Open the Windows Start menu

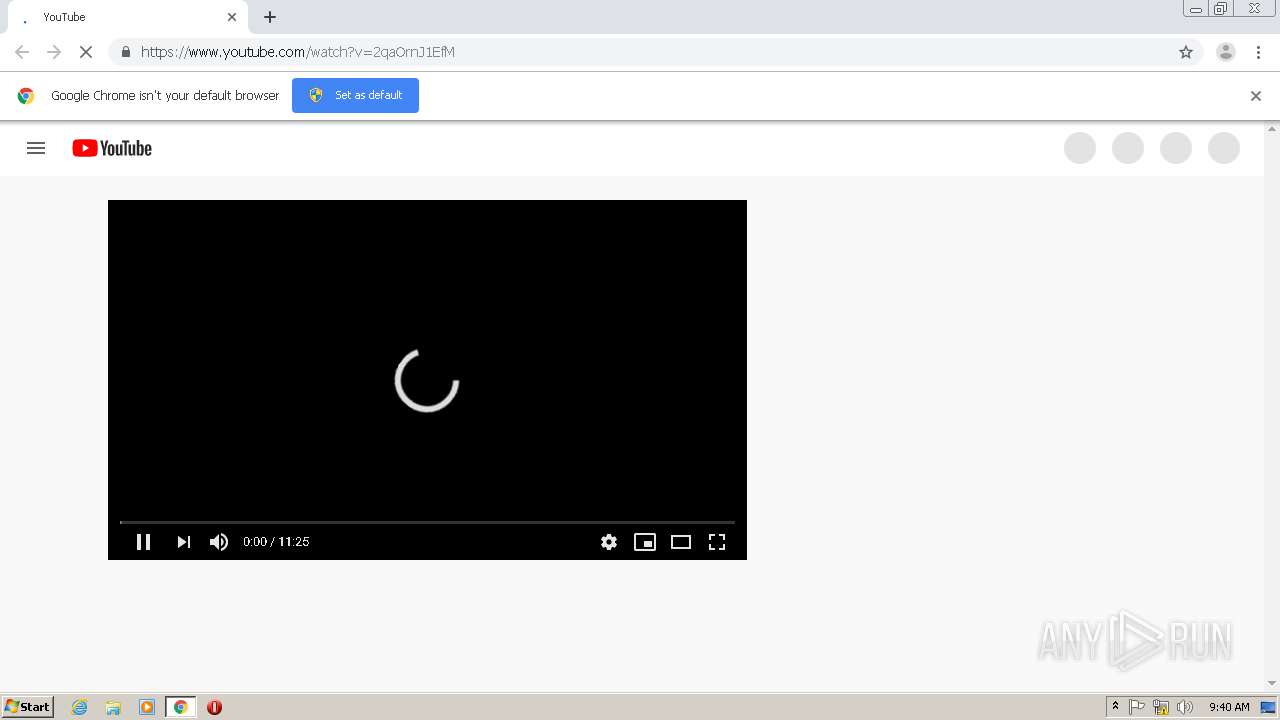(28, 707)
